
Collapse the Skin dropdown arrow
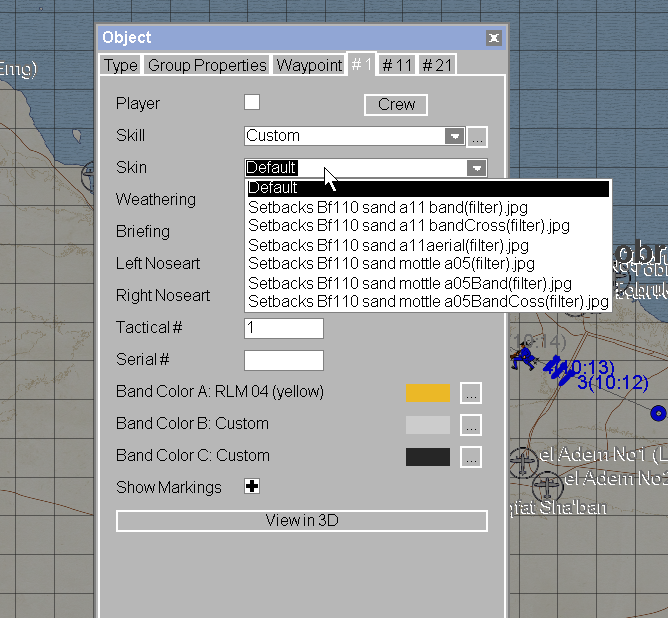476,168
